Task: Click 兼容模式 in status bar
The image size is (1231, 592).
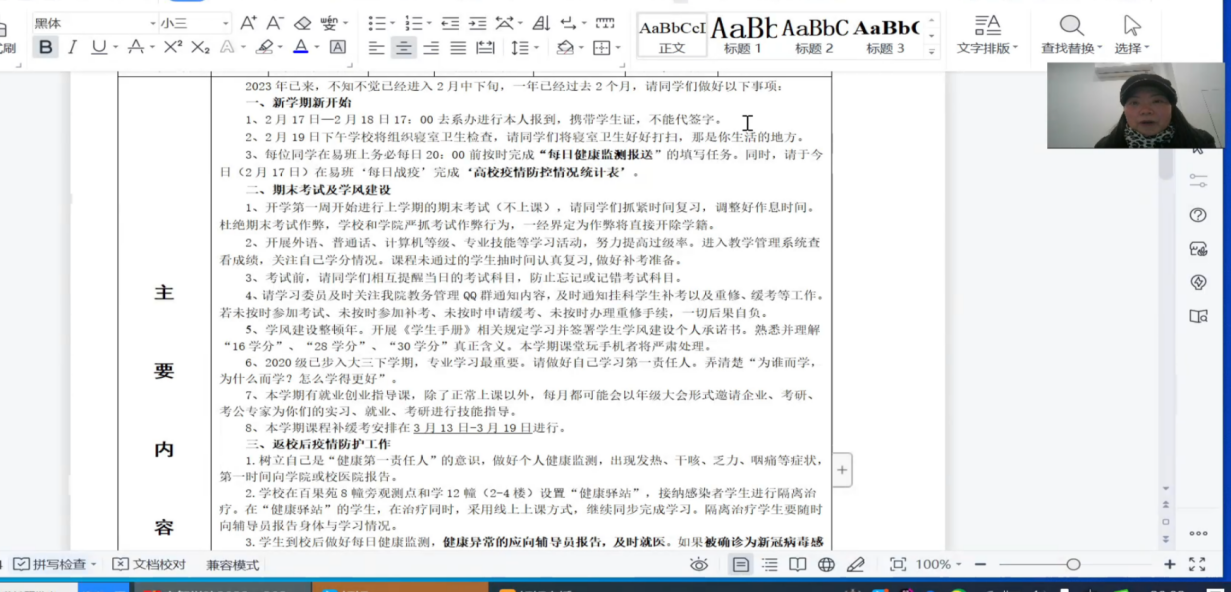Action: click(233, 564)
